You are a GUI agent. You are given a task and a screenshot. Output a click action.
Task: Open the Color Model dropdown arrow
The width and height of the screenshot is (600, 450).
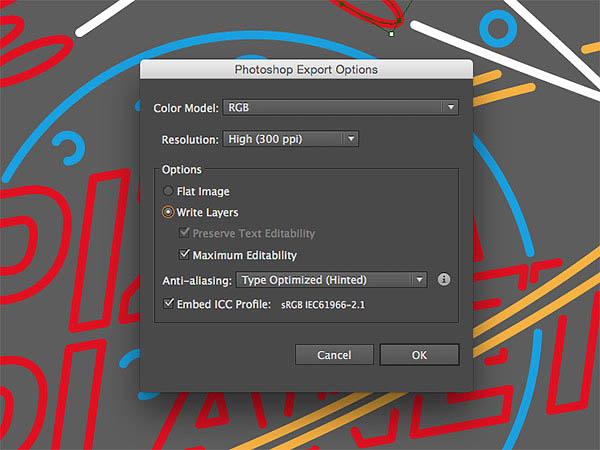(x=451, y=107)
